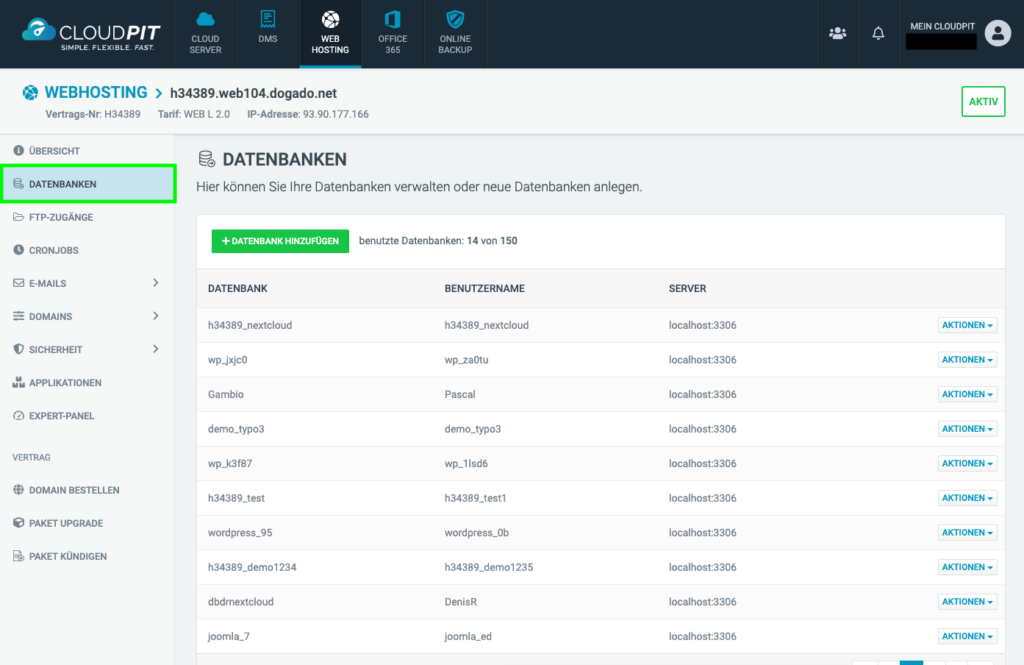Open the contacts/users icon near notifications

(838, 33)
